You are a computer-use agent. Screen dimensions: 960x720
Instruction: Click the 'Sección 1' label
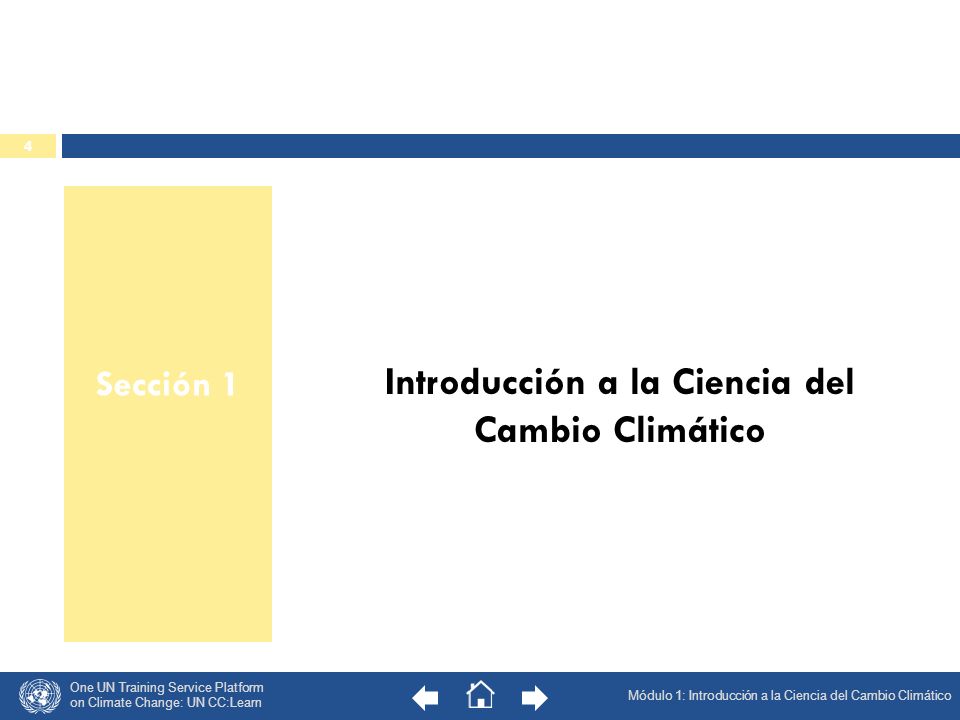(166, 384)
